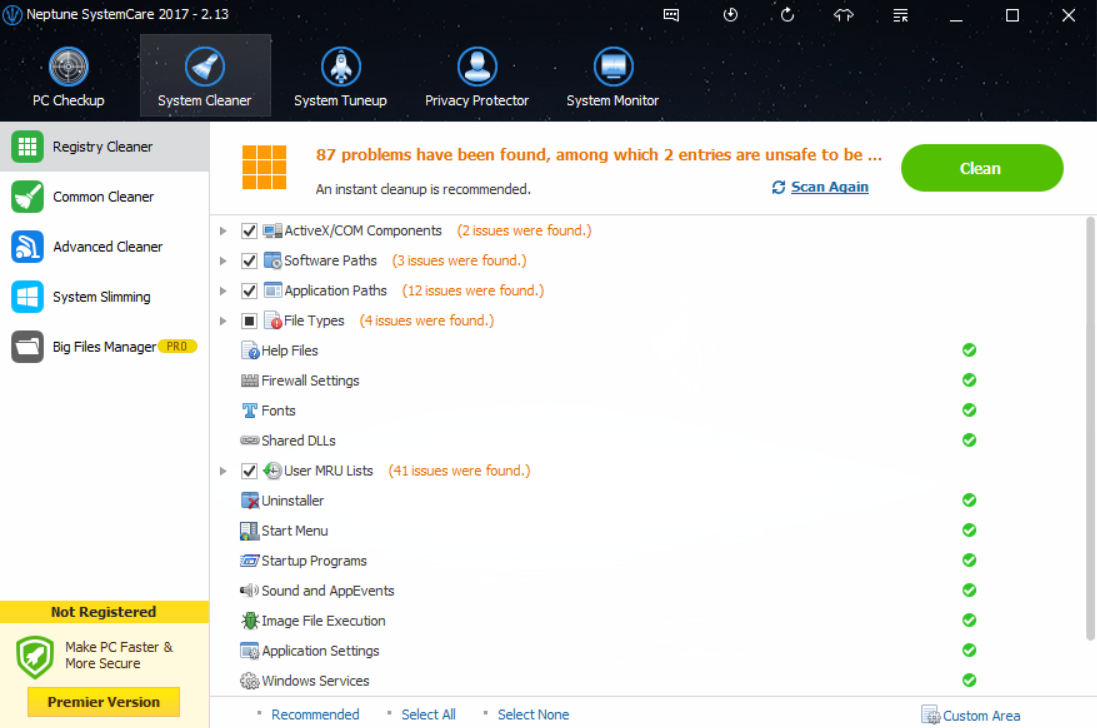Open the PC Checkup module

68,76
